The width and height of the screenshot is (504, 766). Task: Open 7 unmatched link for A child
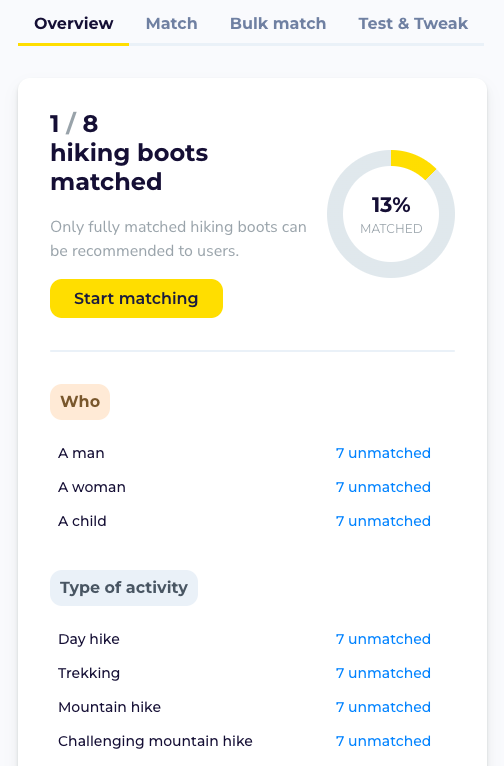click(383, 521)
